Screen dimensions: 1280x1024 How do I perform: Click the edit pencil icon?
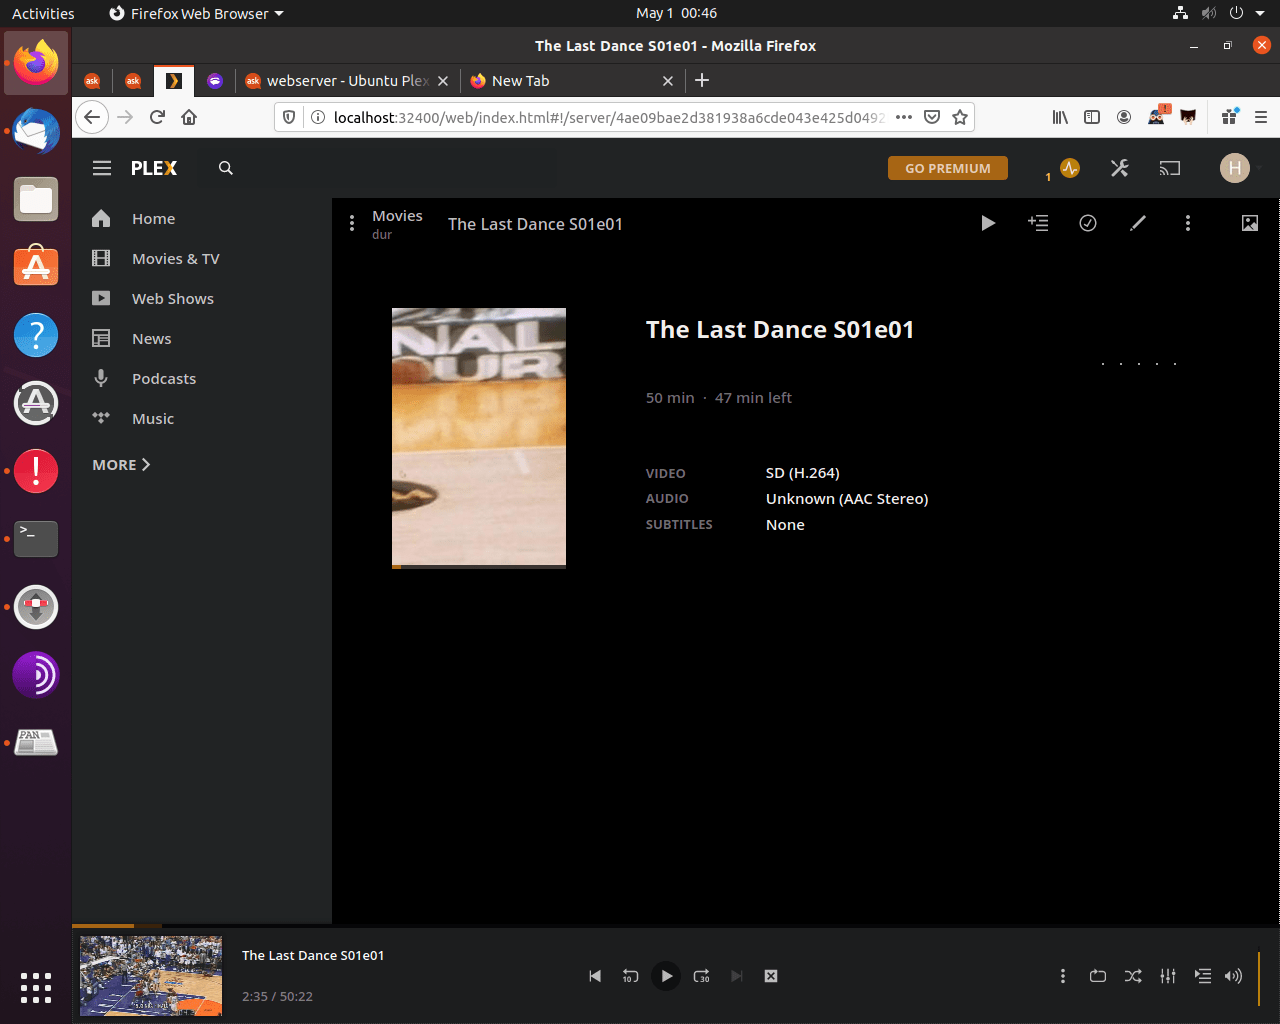click(x=1138, y=223)
